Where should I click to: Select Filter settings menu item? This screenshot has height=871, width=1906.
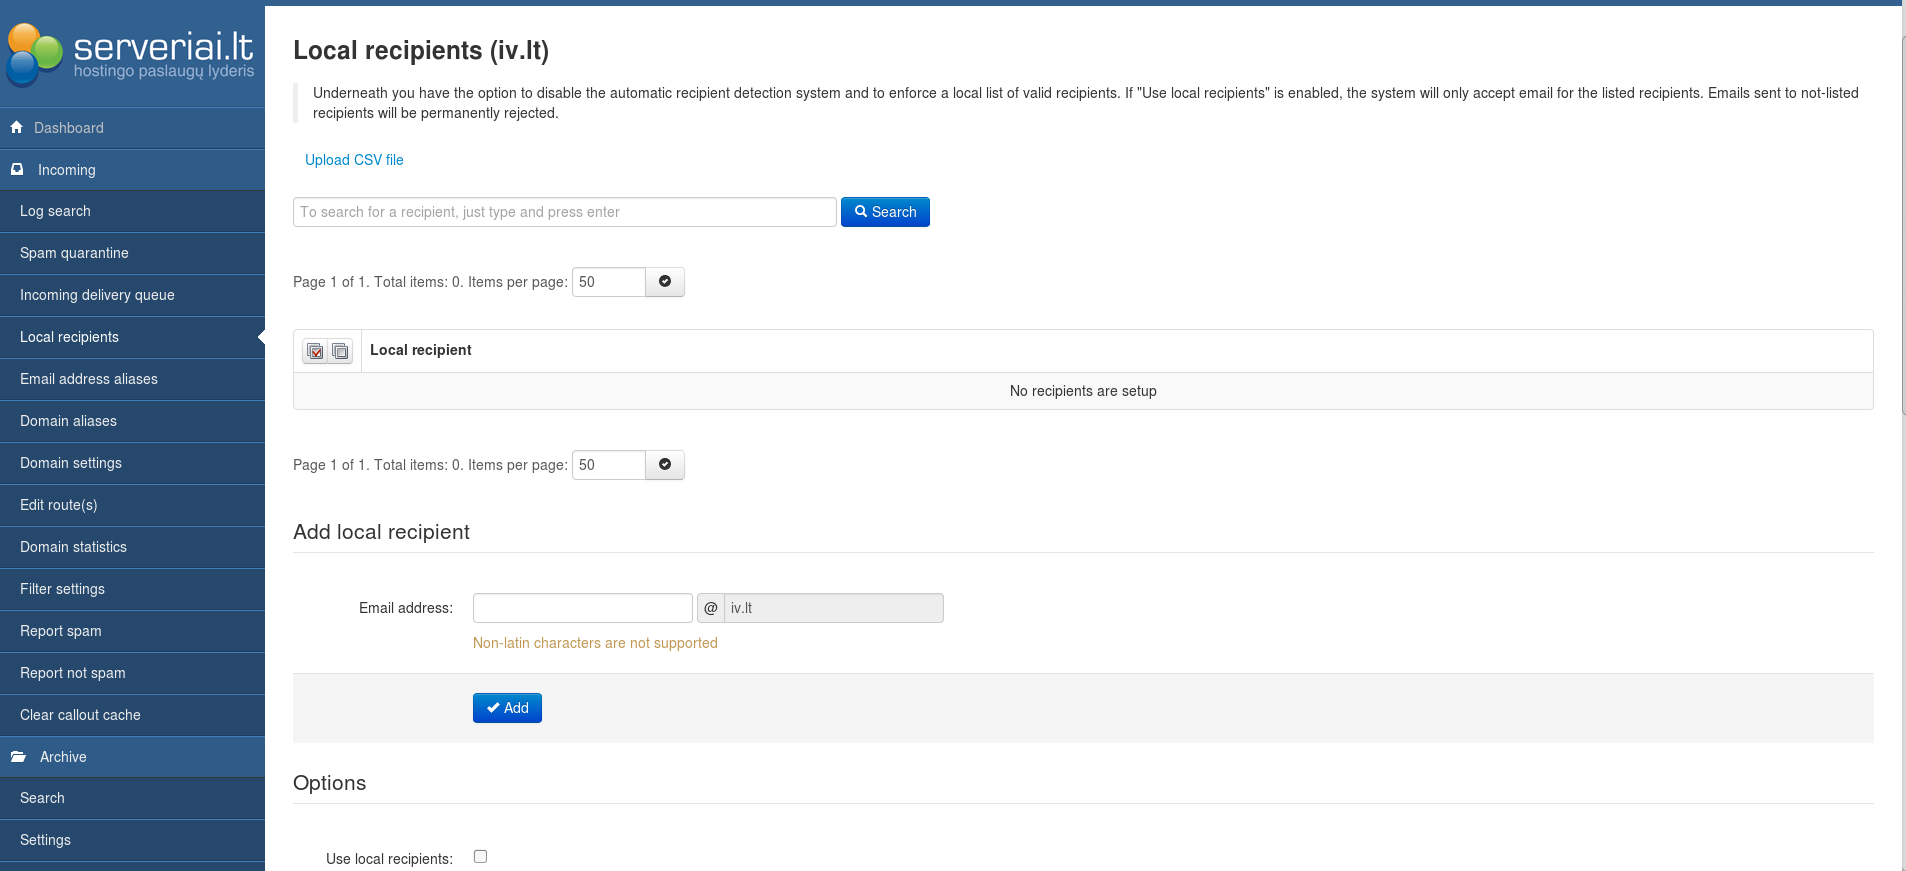click(62, 589)
